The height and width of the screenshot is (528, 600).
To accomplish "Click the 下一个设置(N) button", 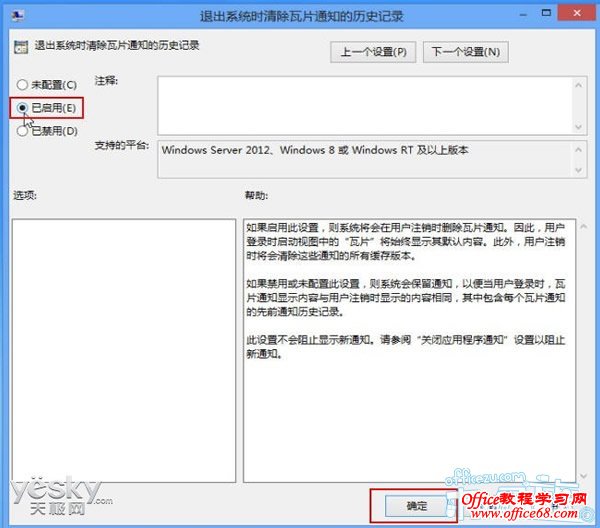I will pos(466,52).
